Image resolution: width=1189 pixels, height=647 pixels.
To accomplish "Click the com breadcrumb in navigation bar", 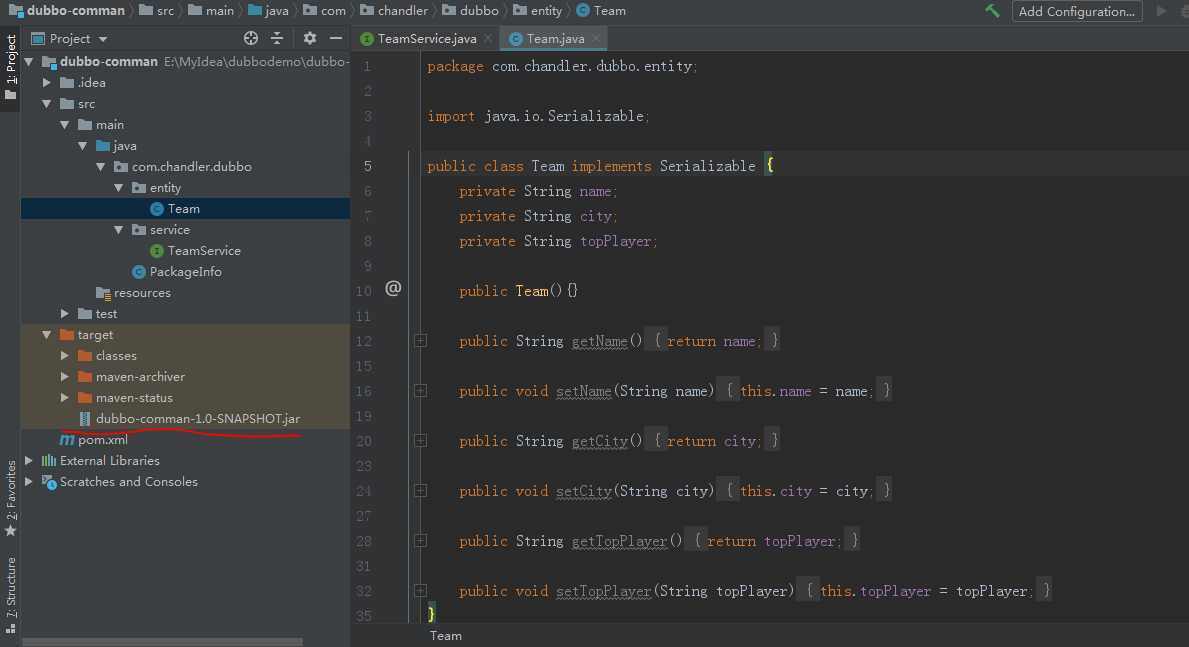I will click(324, 11).
